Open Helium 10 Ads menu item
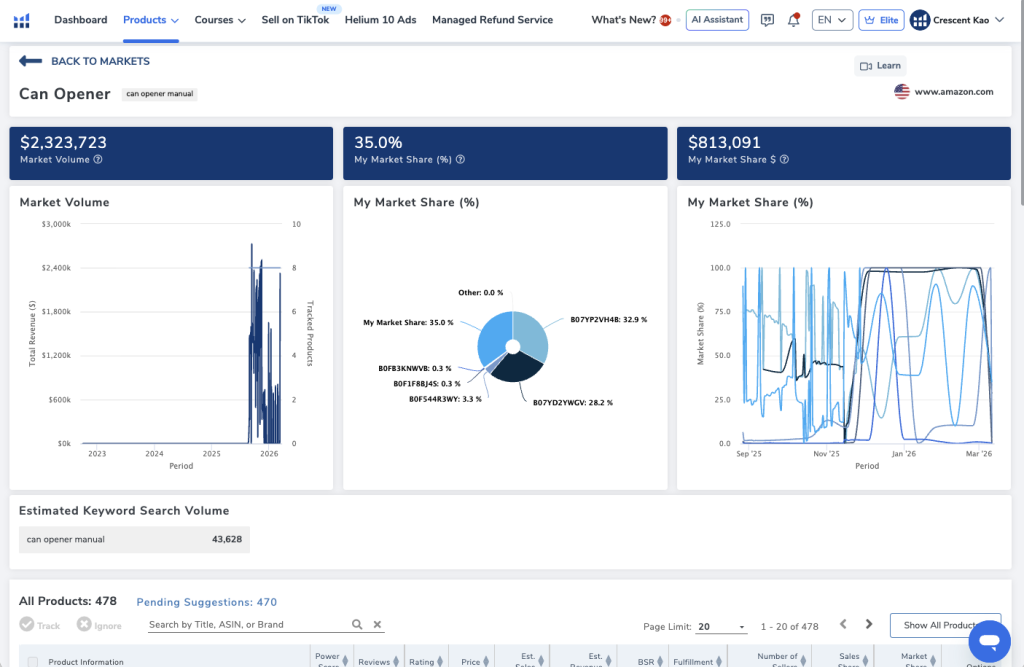The width and height of the screenshot is (1024, 667). (381, 20)
